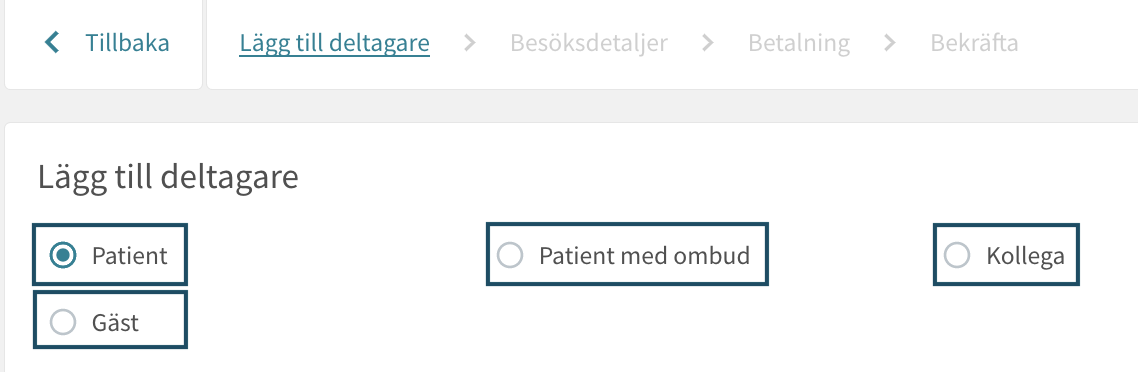Click chevron between Besöksdetaljer and Betalning
Screen dimensions: 1138x372
(x=708, y=44)
